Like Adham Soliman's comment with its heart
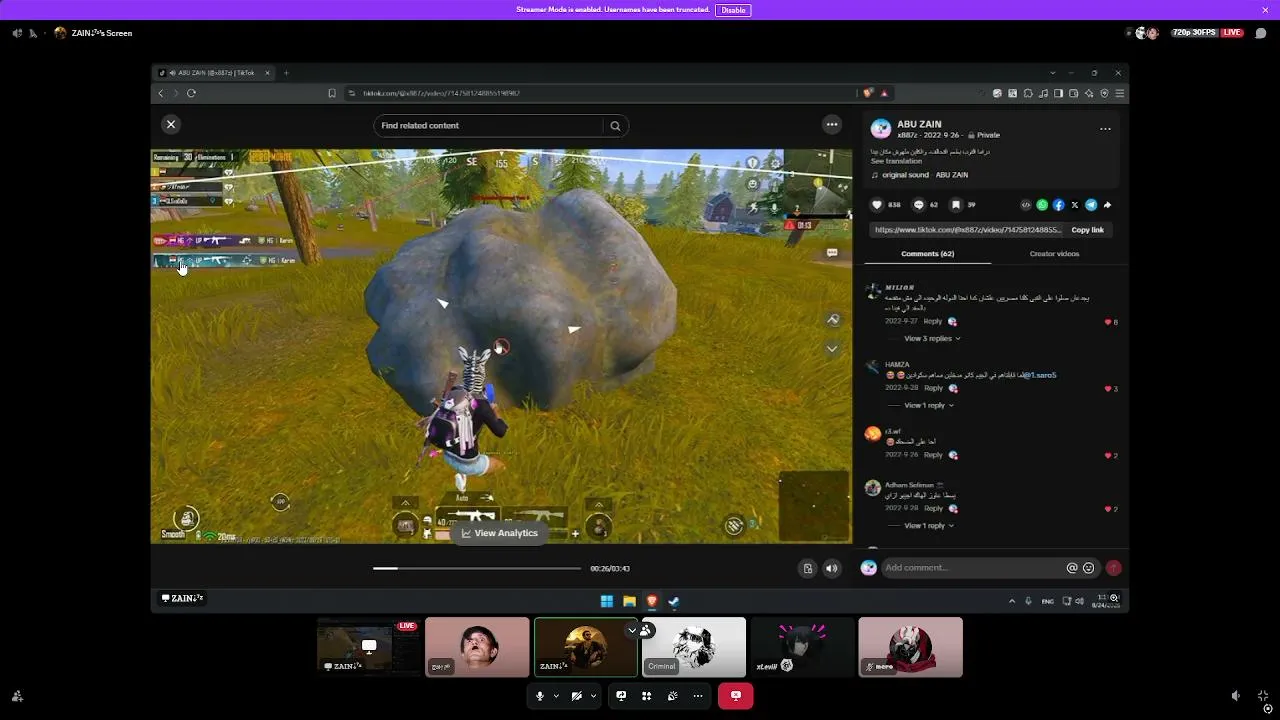Image resolution: width=1280 pixels, height=720 pixels. (1108, 509)
